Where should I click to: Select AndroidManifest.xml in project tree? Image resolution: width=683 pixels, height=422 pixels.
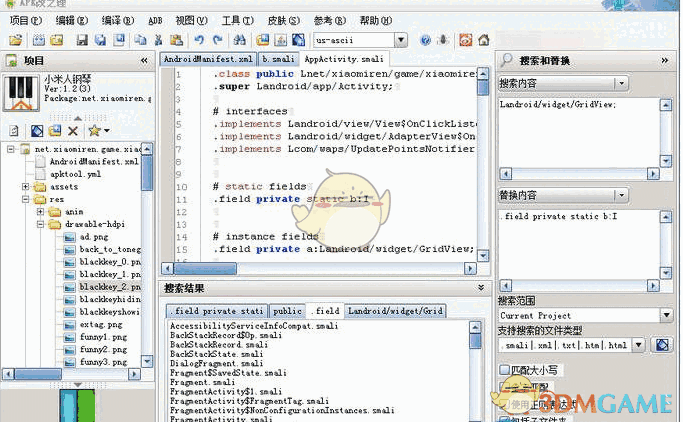click(x=94, y=162)
